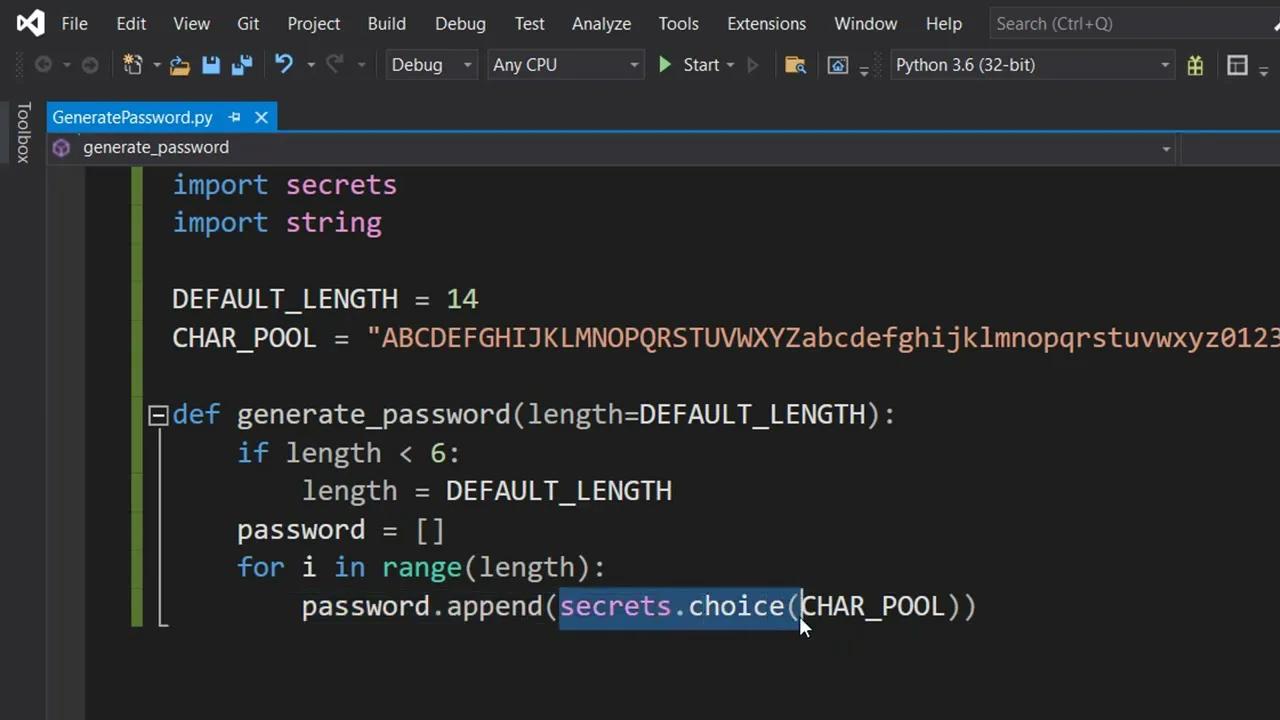
Task: Open the Git menu
Action: (x=248, y=23)
